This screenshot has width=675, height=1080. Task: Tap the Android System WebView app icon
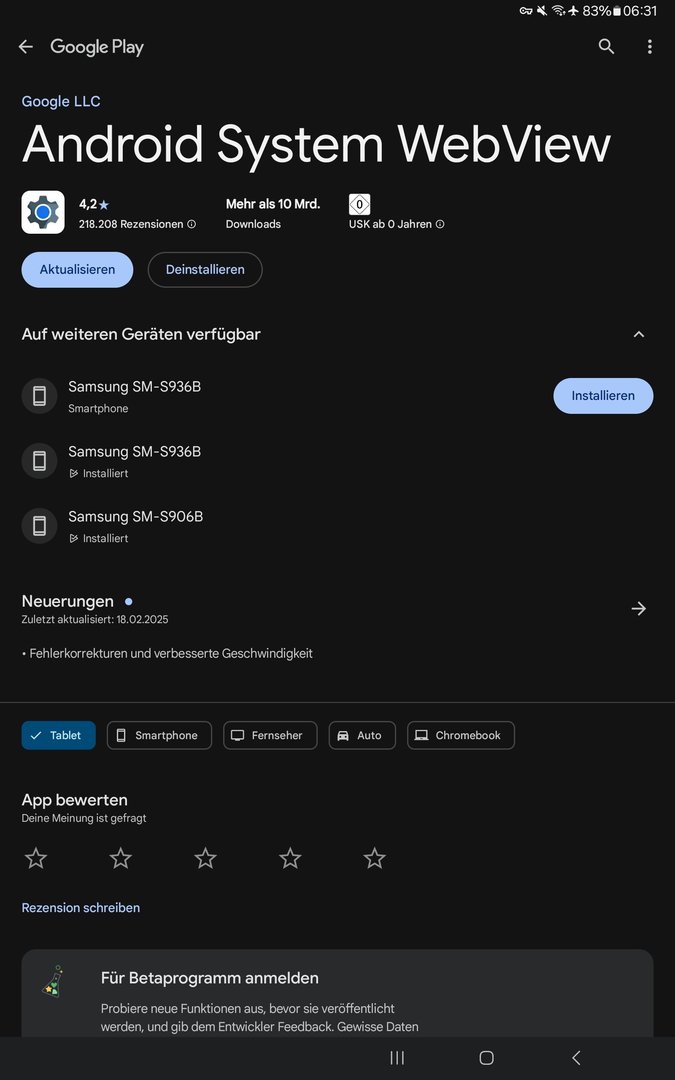tap(43, 212)
